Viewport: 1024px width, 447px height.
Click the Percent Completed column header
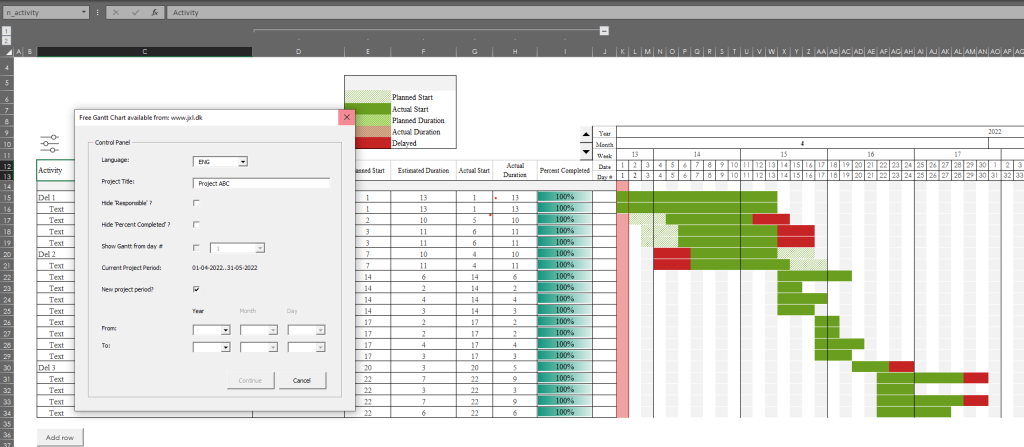click(x=564, y=171)
